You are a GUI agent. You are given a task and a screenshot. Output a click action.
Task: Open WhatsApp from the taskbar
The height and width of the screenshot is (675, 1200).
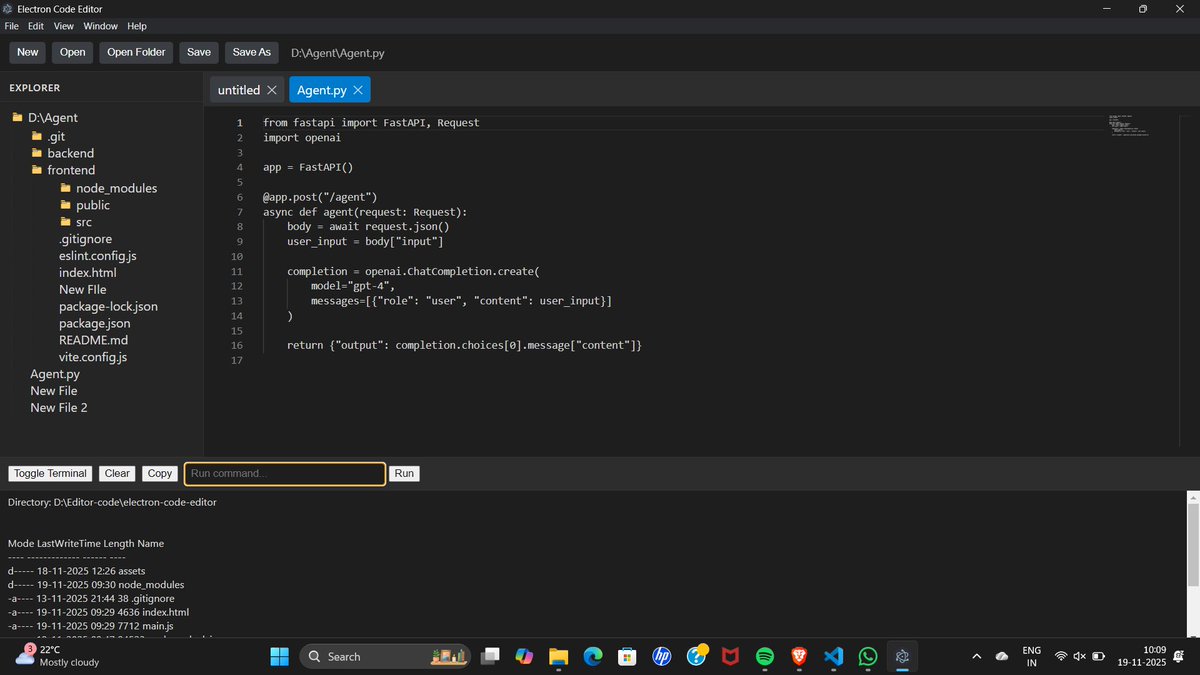[867, 656]
